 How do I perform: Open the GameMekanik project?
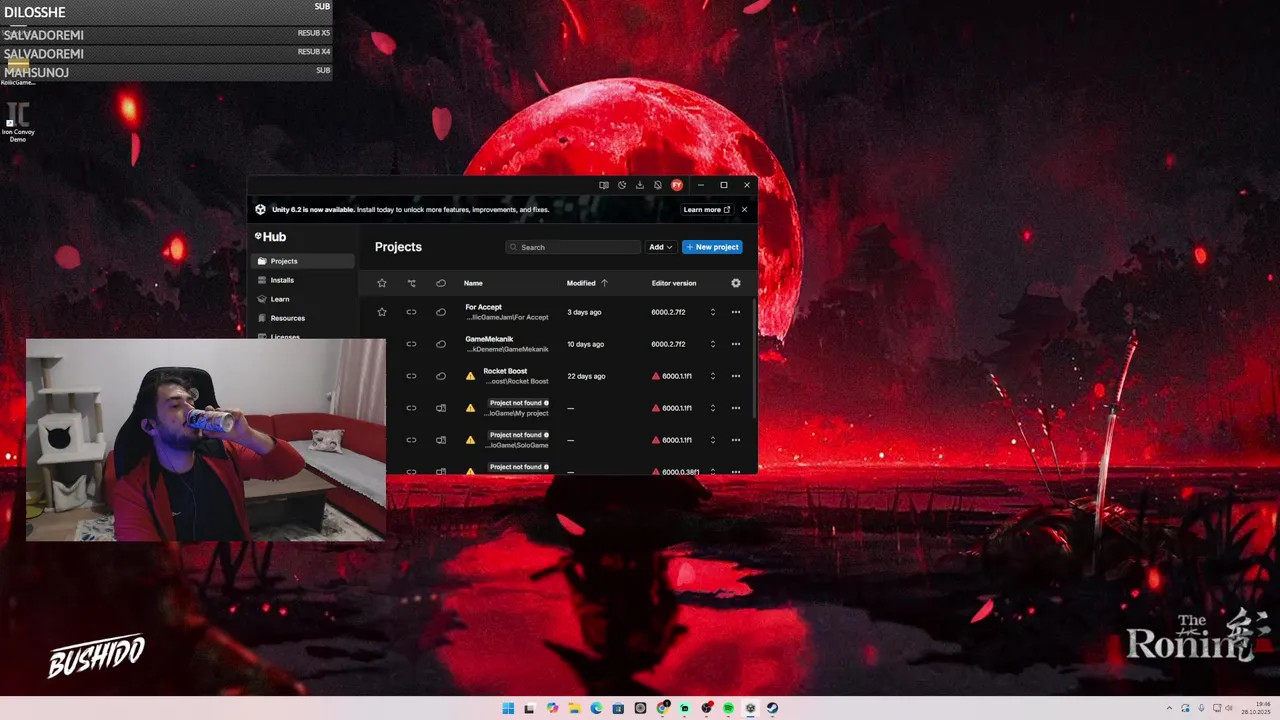[x=489, y=339]
